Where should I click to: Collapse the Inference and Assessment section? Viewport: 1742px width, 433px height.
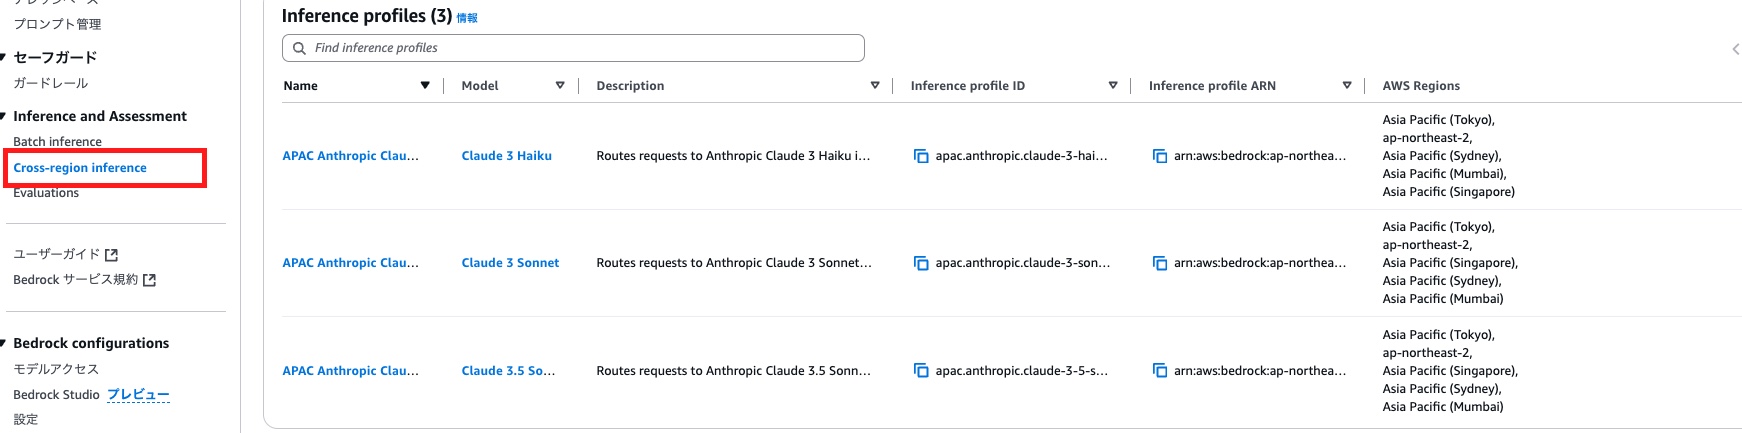4,117
